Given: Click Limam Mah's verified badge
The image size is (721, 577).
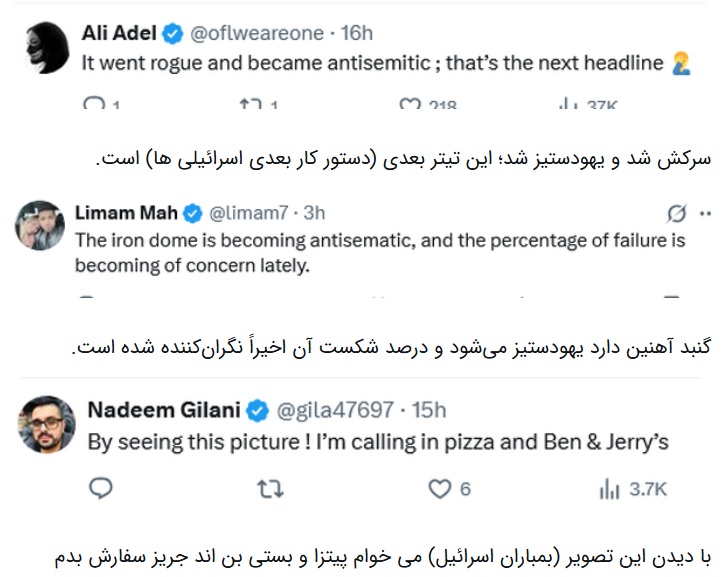Looking at the screenshot, I should (x=192, y=212).
